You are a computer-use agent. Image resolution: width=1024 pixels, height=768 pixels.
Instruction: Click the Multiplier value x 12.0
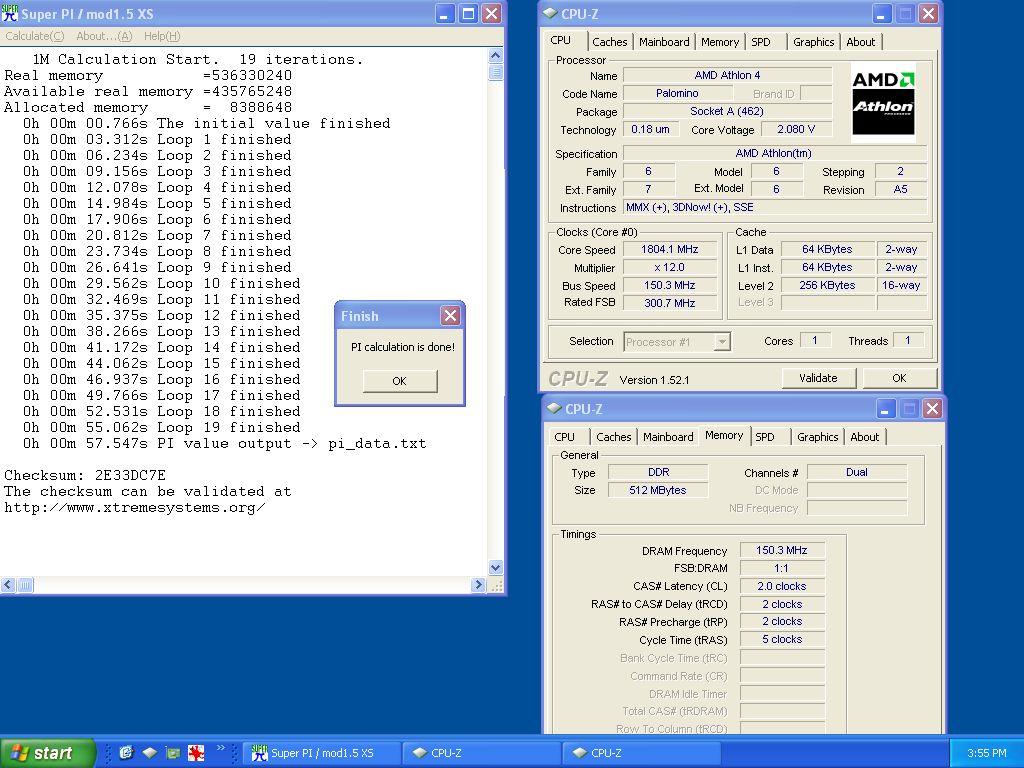pos(669,267)
